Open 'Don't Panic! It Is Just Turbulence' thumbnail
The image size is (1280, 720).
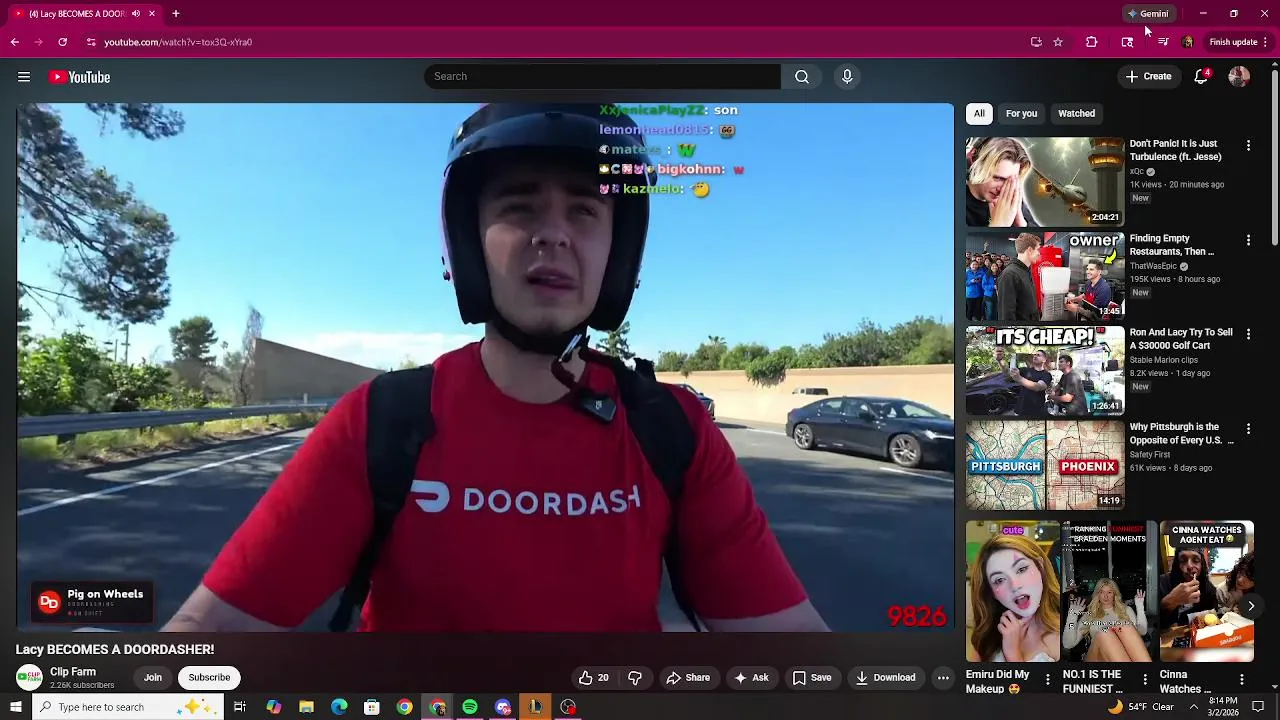click(x=1045, y=182)
